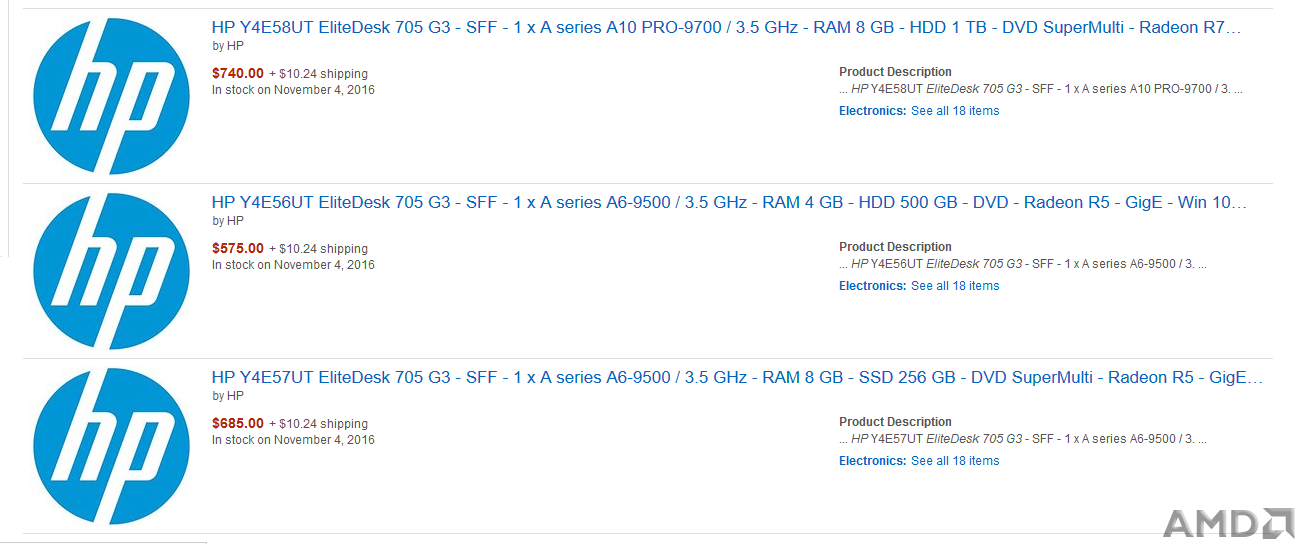Click the HP logo for Y4E57UT listing
The height and width of the screenshot is (544, 1300).
111,447
